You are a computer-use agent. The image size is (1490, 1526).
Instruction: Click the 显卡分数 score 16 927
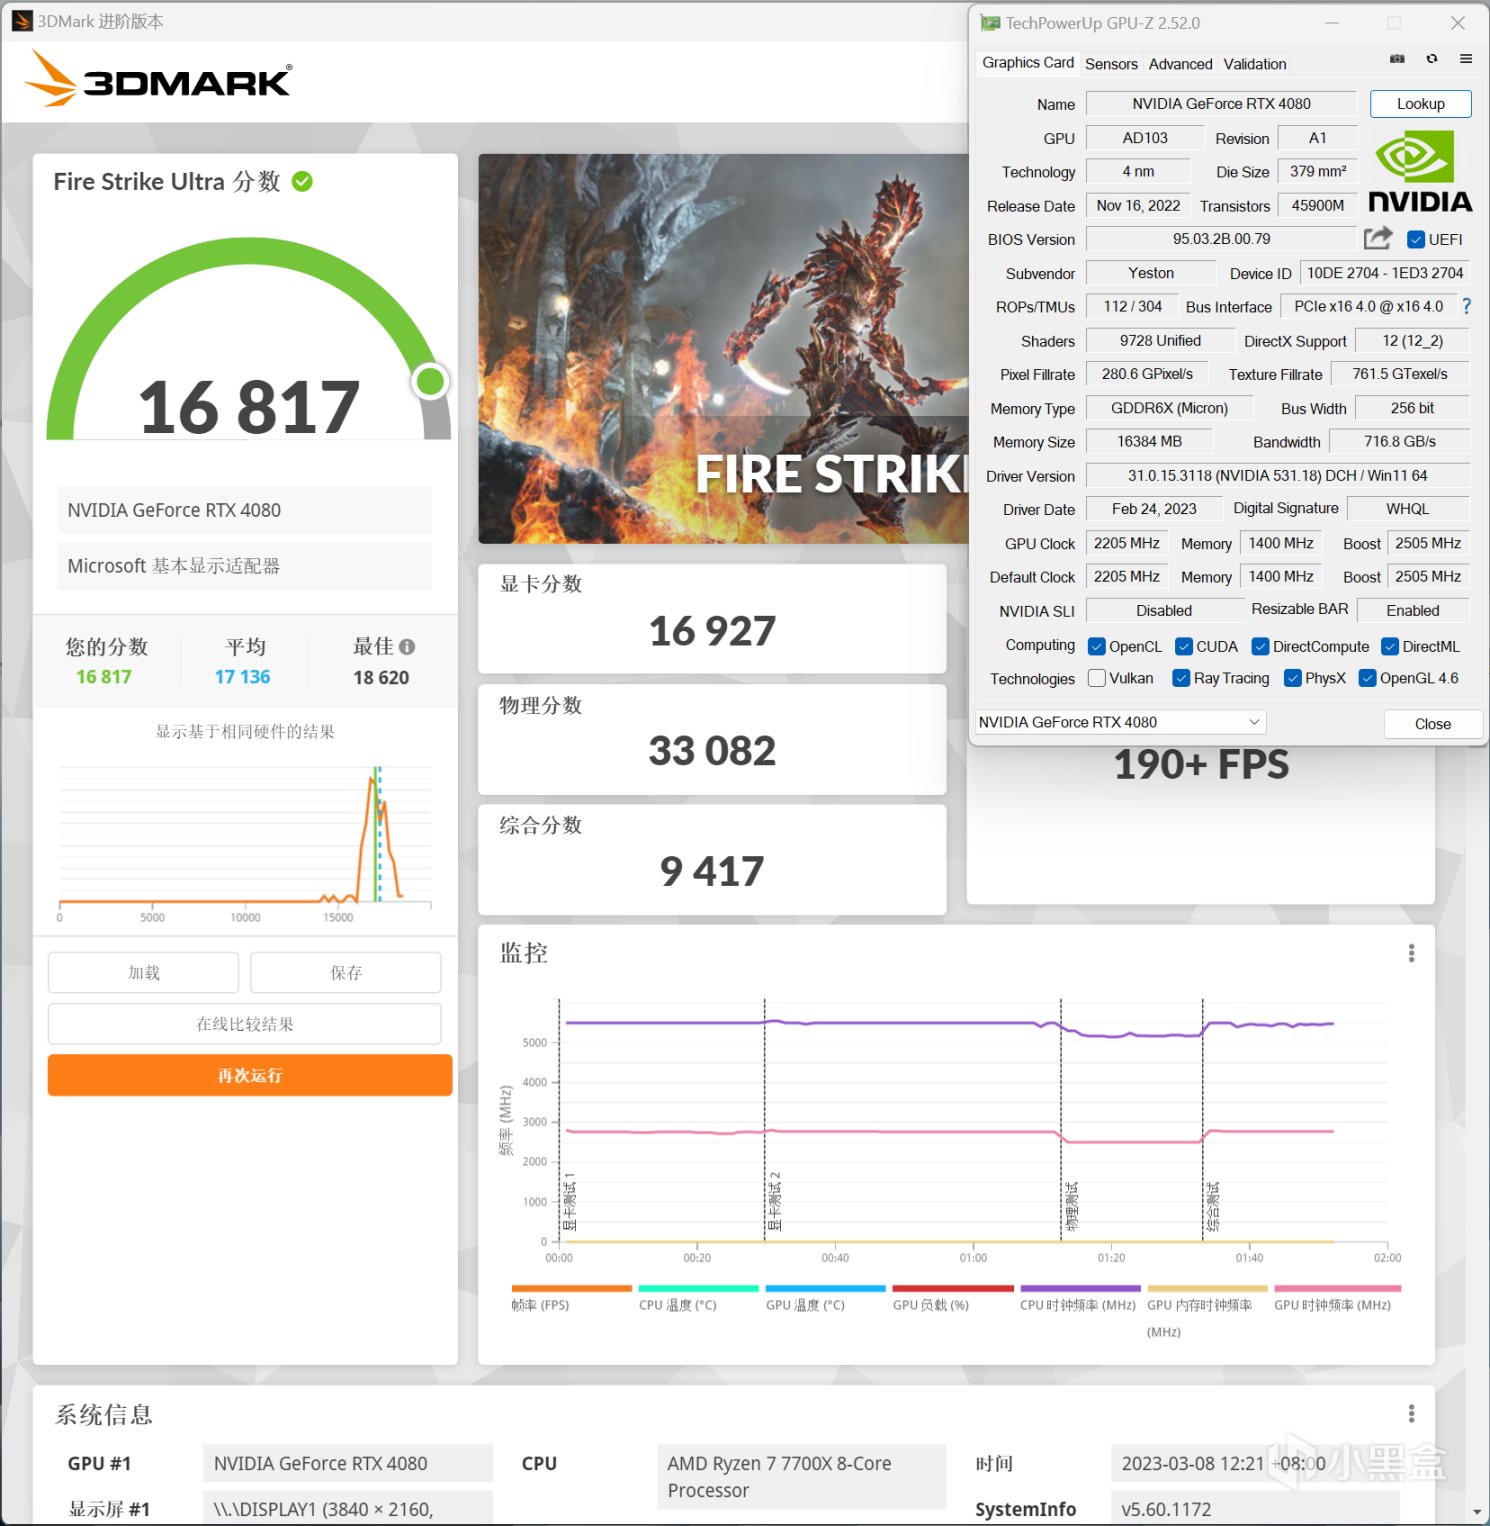point(712,631)
